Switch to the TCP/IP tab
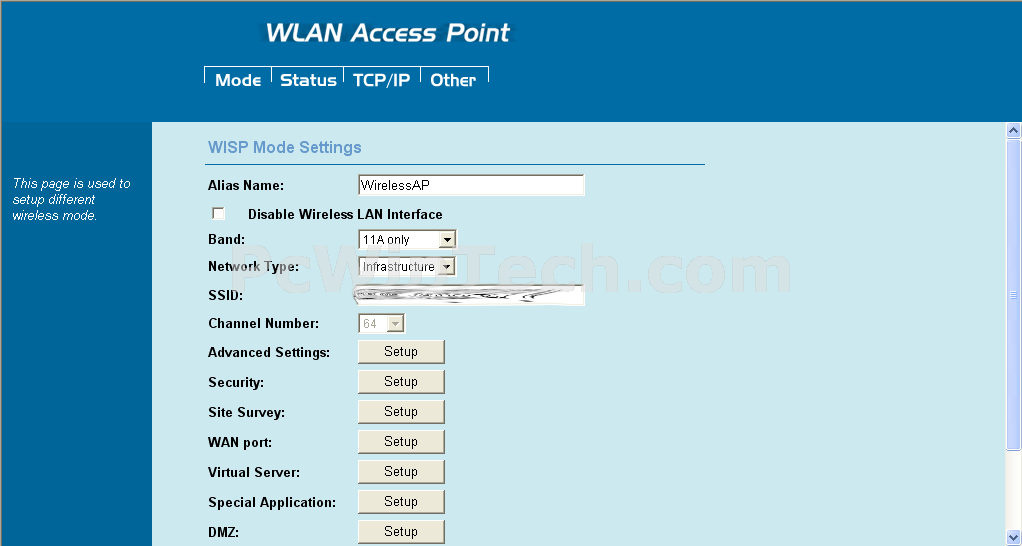Image resolution: width=1022 pixels, height=546 pixels. (381, 79)
